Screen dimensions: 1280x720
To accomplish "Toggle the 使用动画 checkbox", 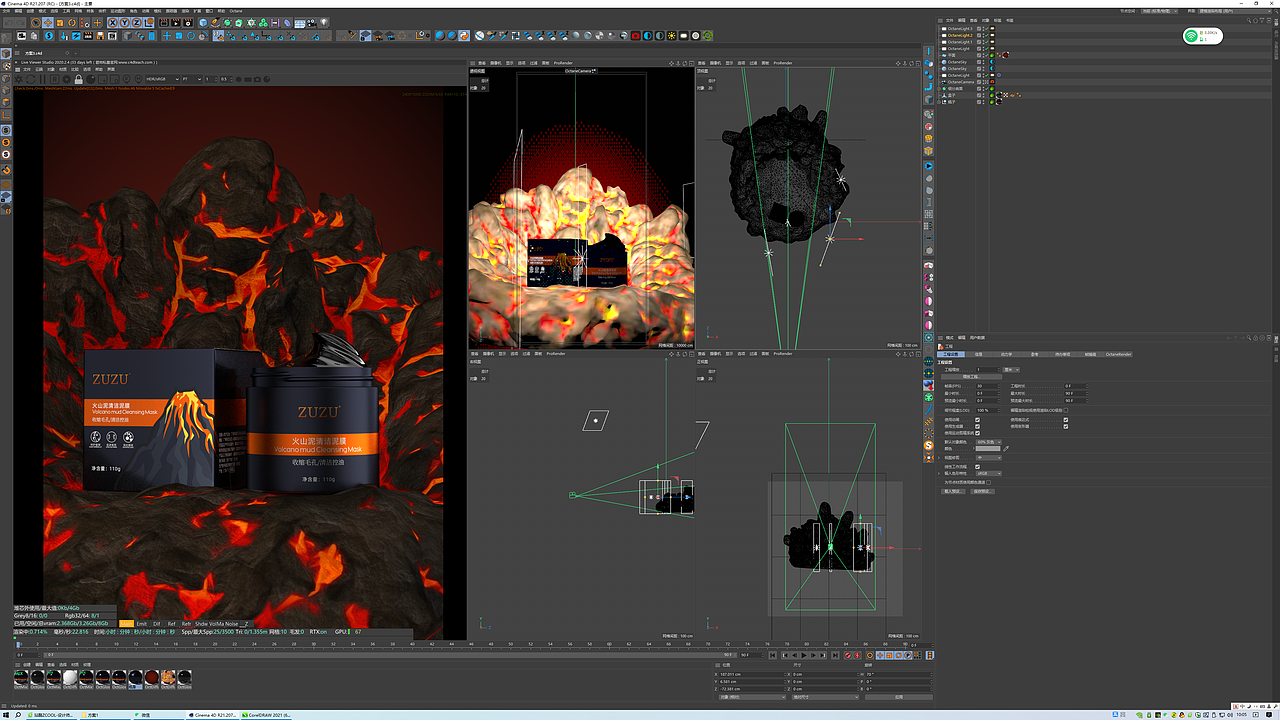I will click(977, 419).
